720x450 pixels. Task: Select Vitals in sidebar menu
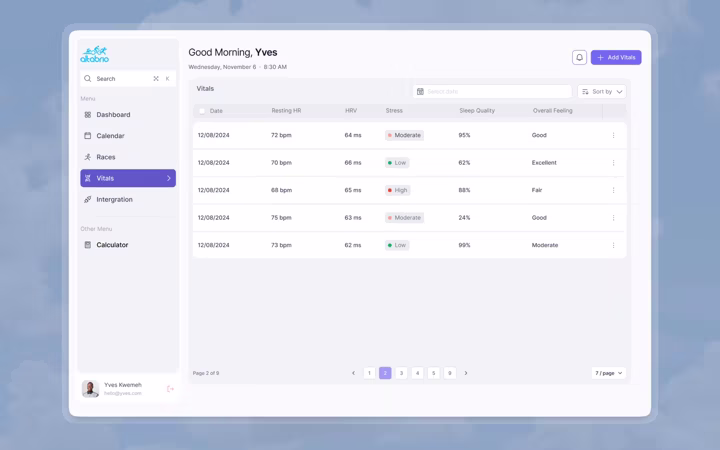pyautogui.click(x=128, y=178)
